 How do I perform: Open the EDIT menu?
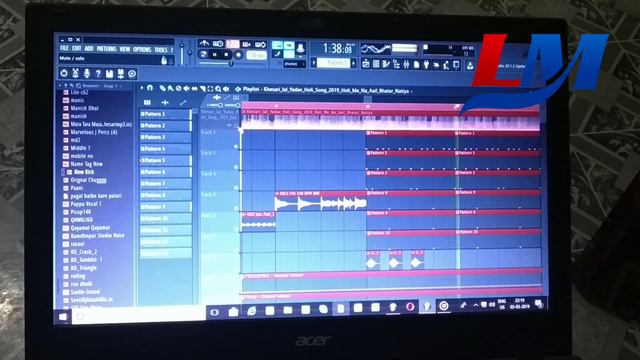[76, 48]
